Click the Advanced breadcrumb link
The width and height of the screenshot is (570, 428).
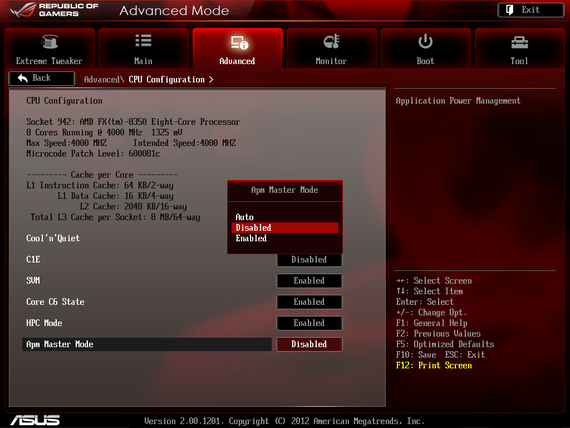pos(104,79)
